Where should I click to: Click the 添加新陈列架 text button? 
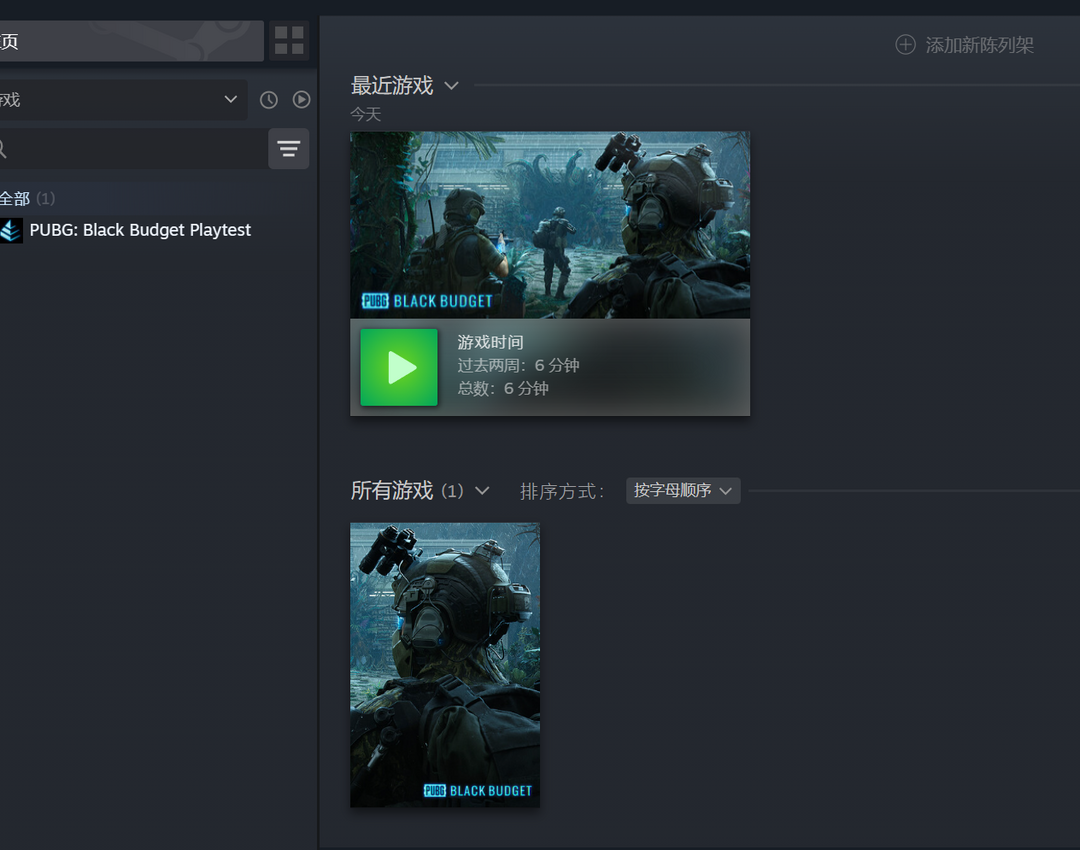click(x=979, y=45)
